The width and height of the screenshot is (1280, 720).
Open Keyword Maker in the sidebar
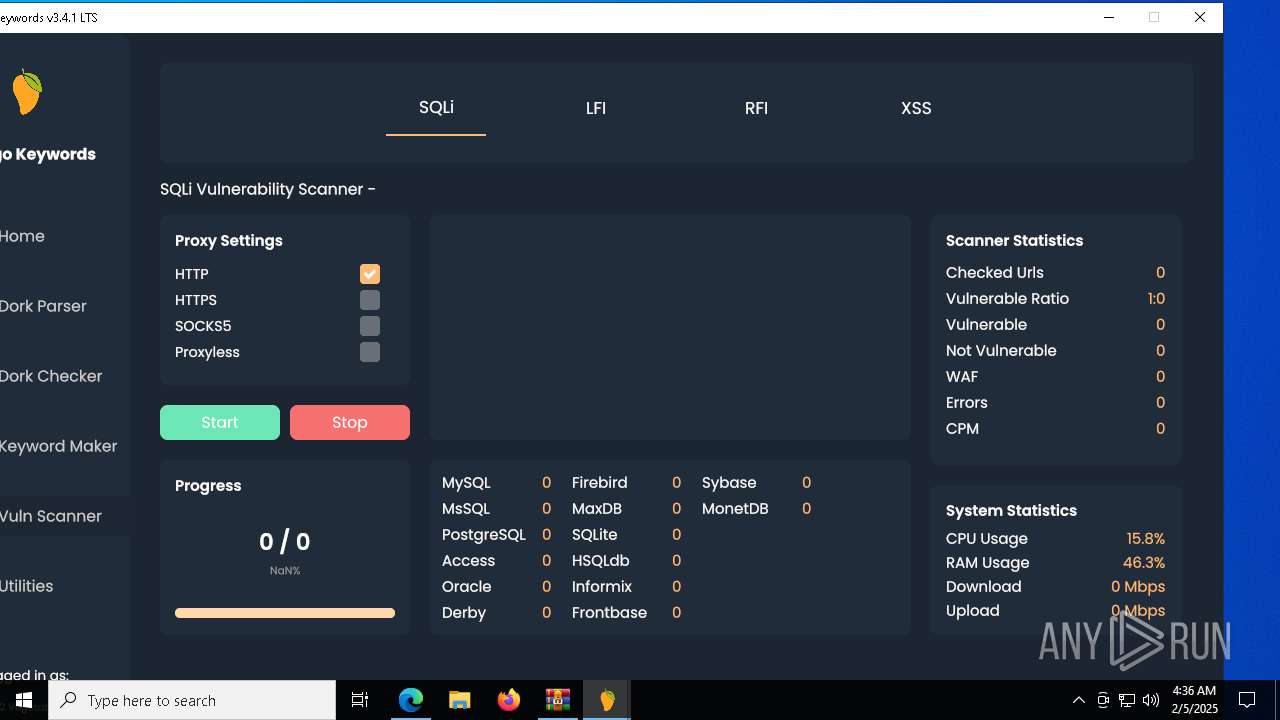(58, 446)
